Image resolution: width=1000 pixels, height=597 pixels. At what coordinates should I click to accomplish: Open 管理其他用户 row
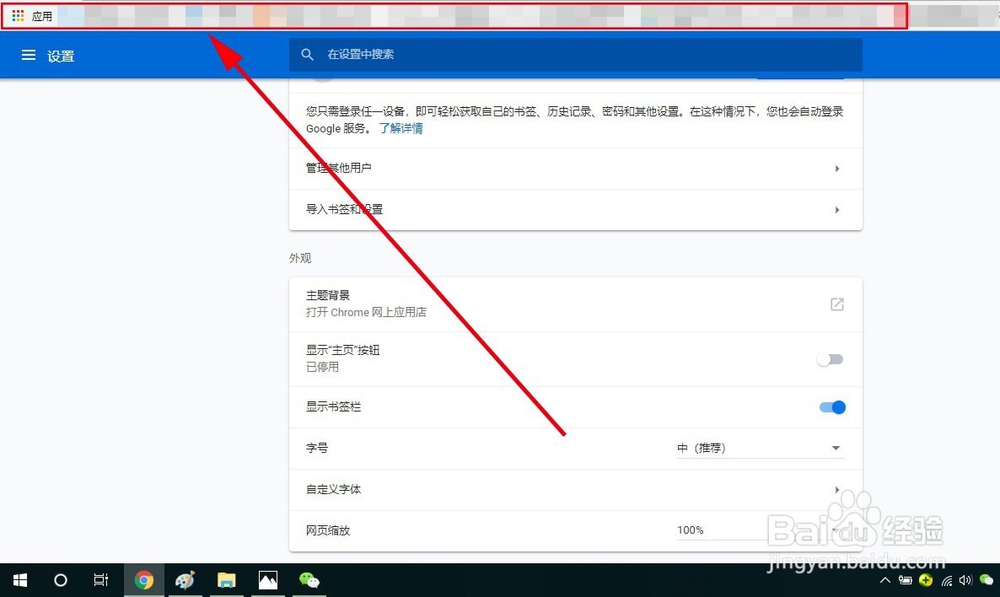point(575,168)
